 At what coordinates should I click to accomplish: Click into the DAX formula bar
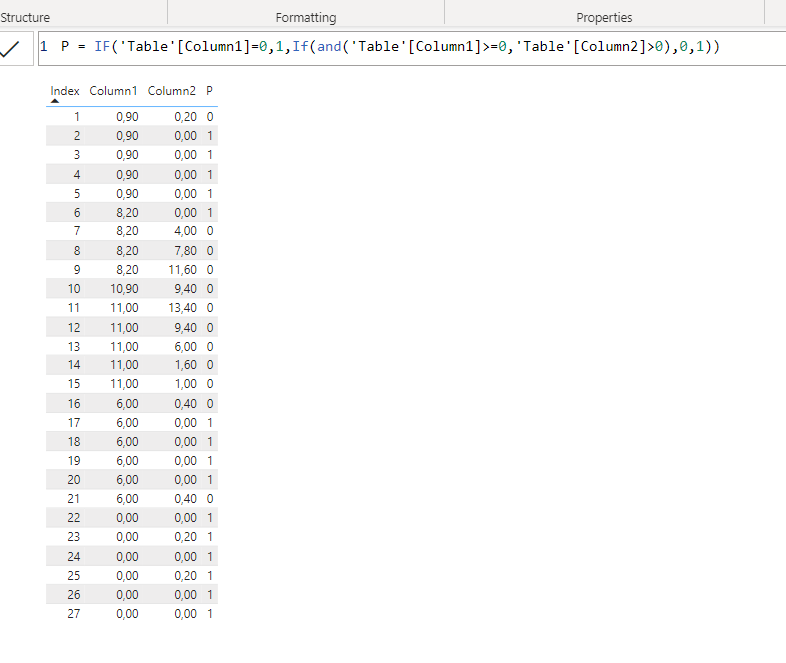pyautogui.click(x=412, y=48)
